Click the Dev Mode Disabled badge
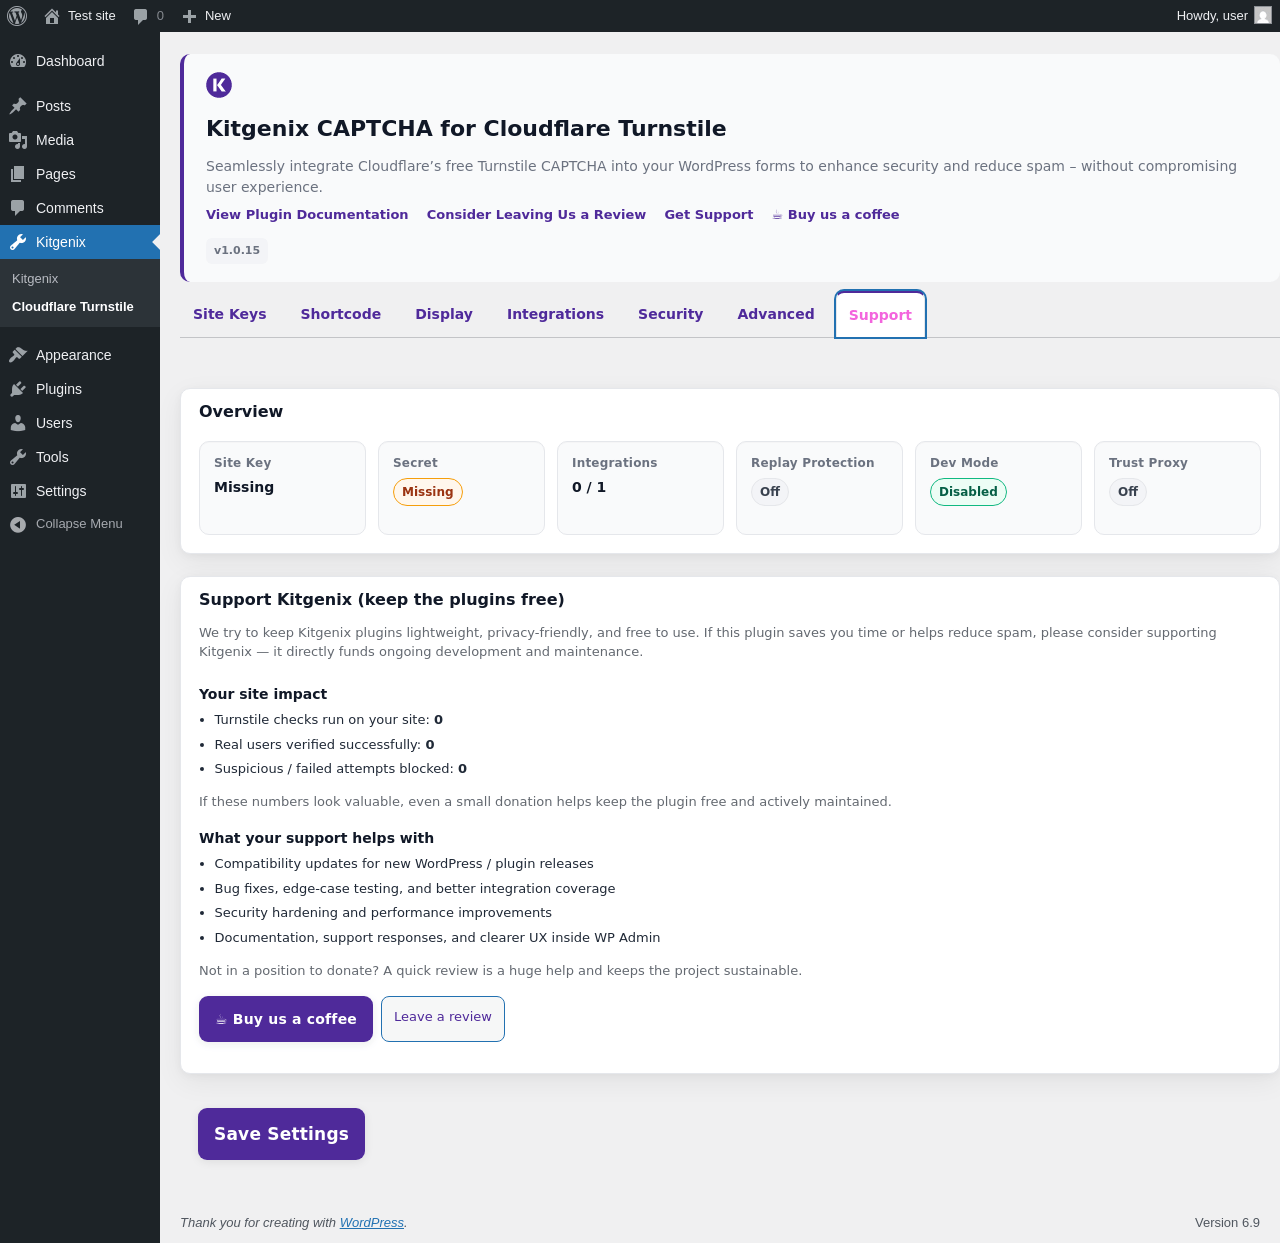 pos(968,492)
